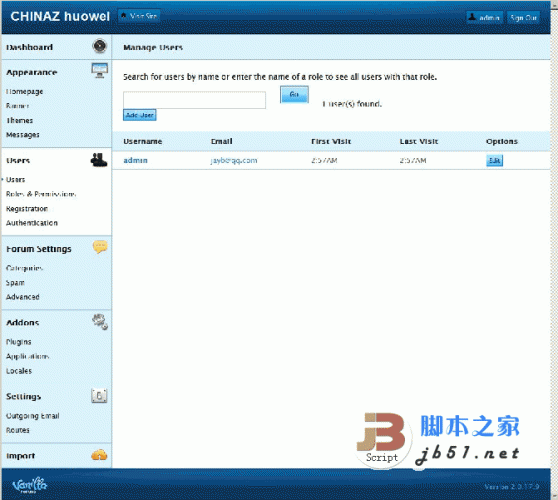Image resolution: width=558 pixels, height=500 pixels.
Task: Open the Registration settings
Action: tap(27, 209)
